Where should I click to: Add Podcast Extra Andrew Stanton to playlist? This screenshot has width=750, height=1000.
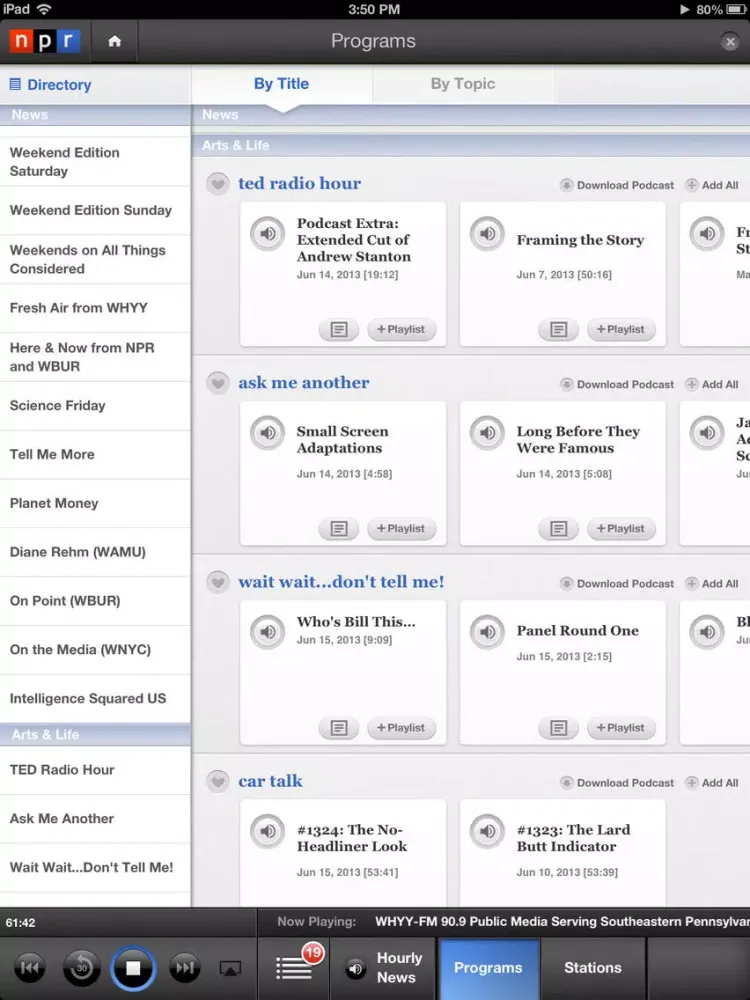pos(401,330)
